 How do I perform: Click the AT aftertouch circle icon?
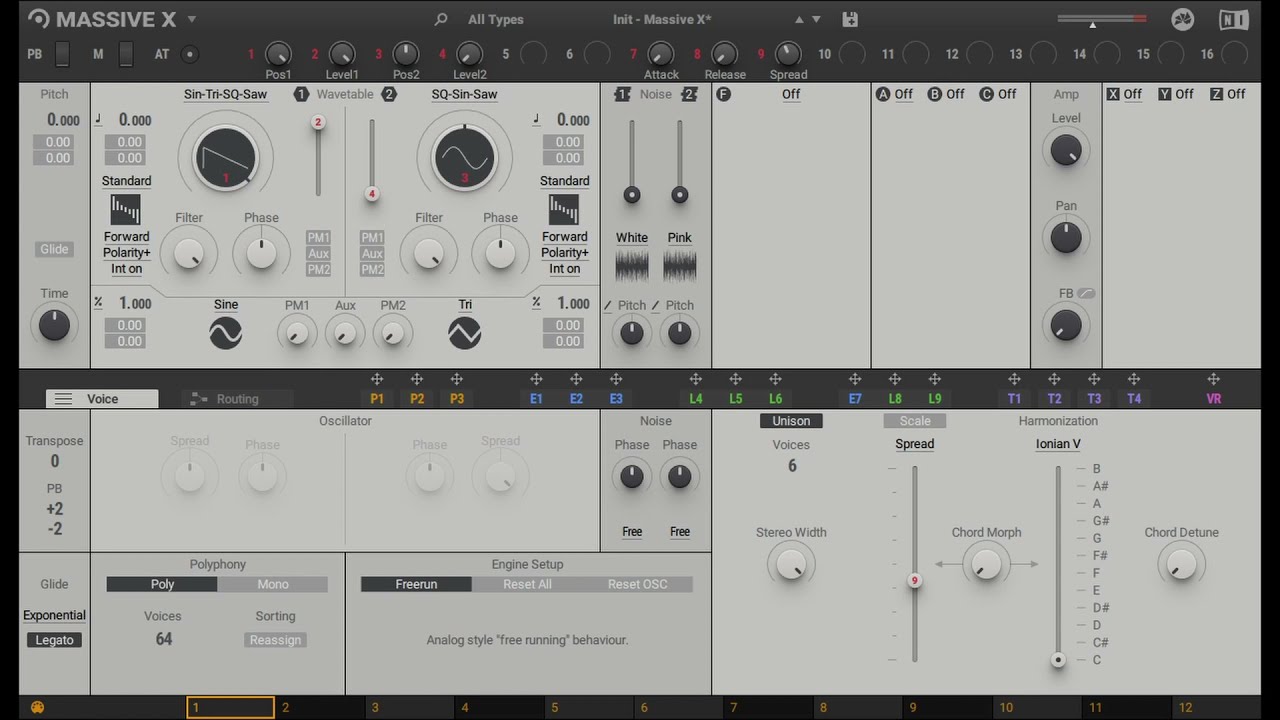coord(189,54)
